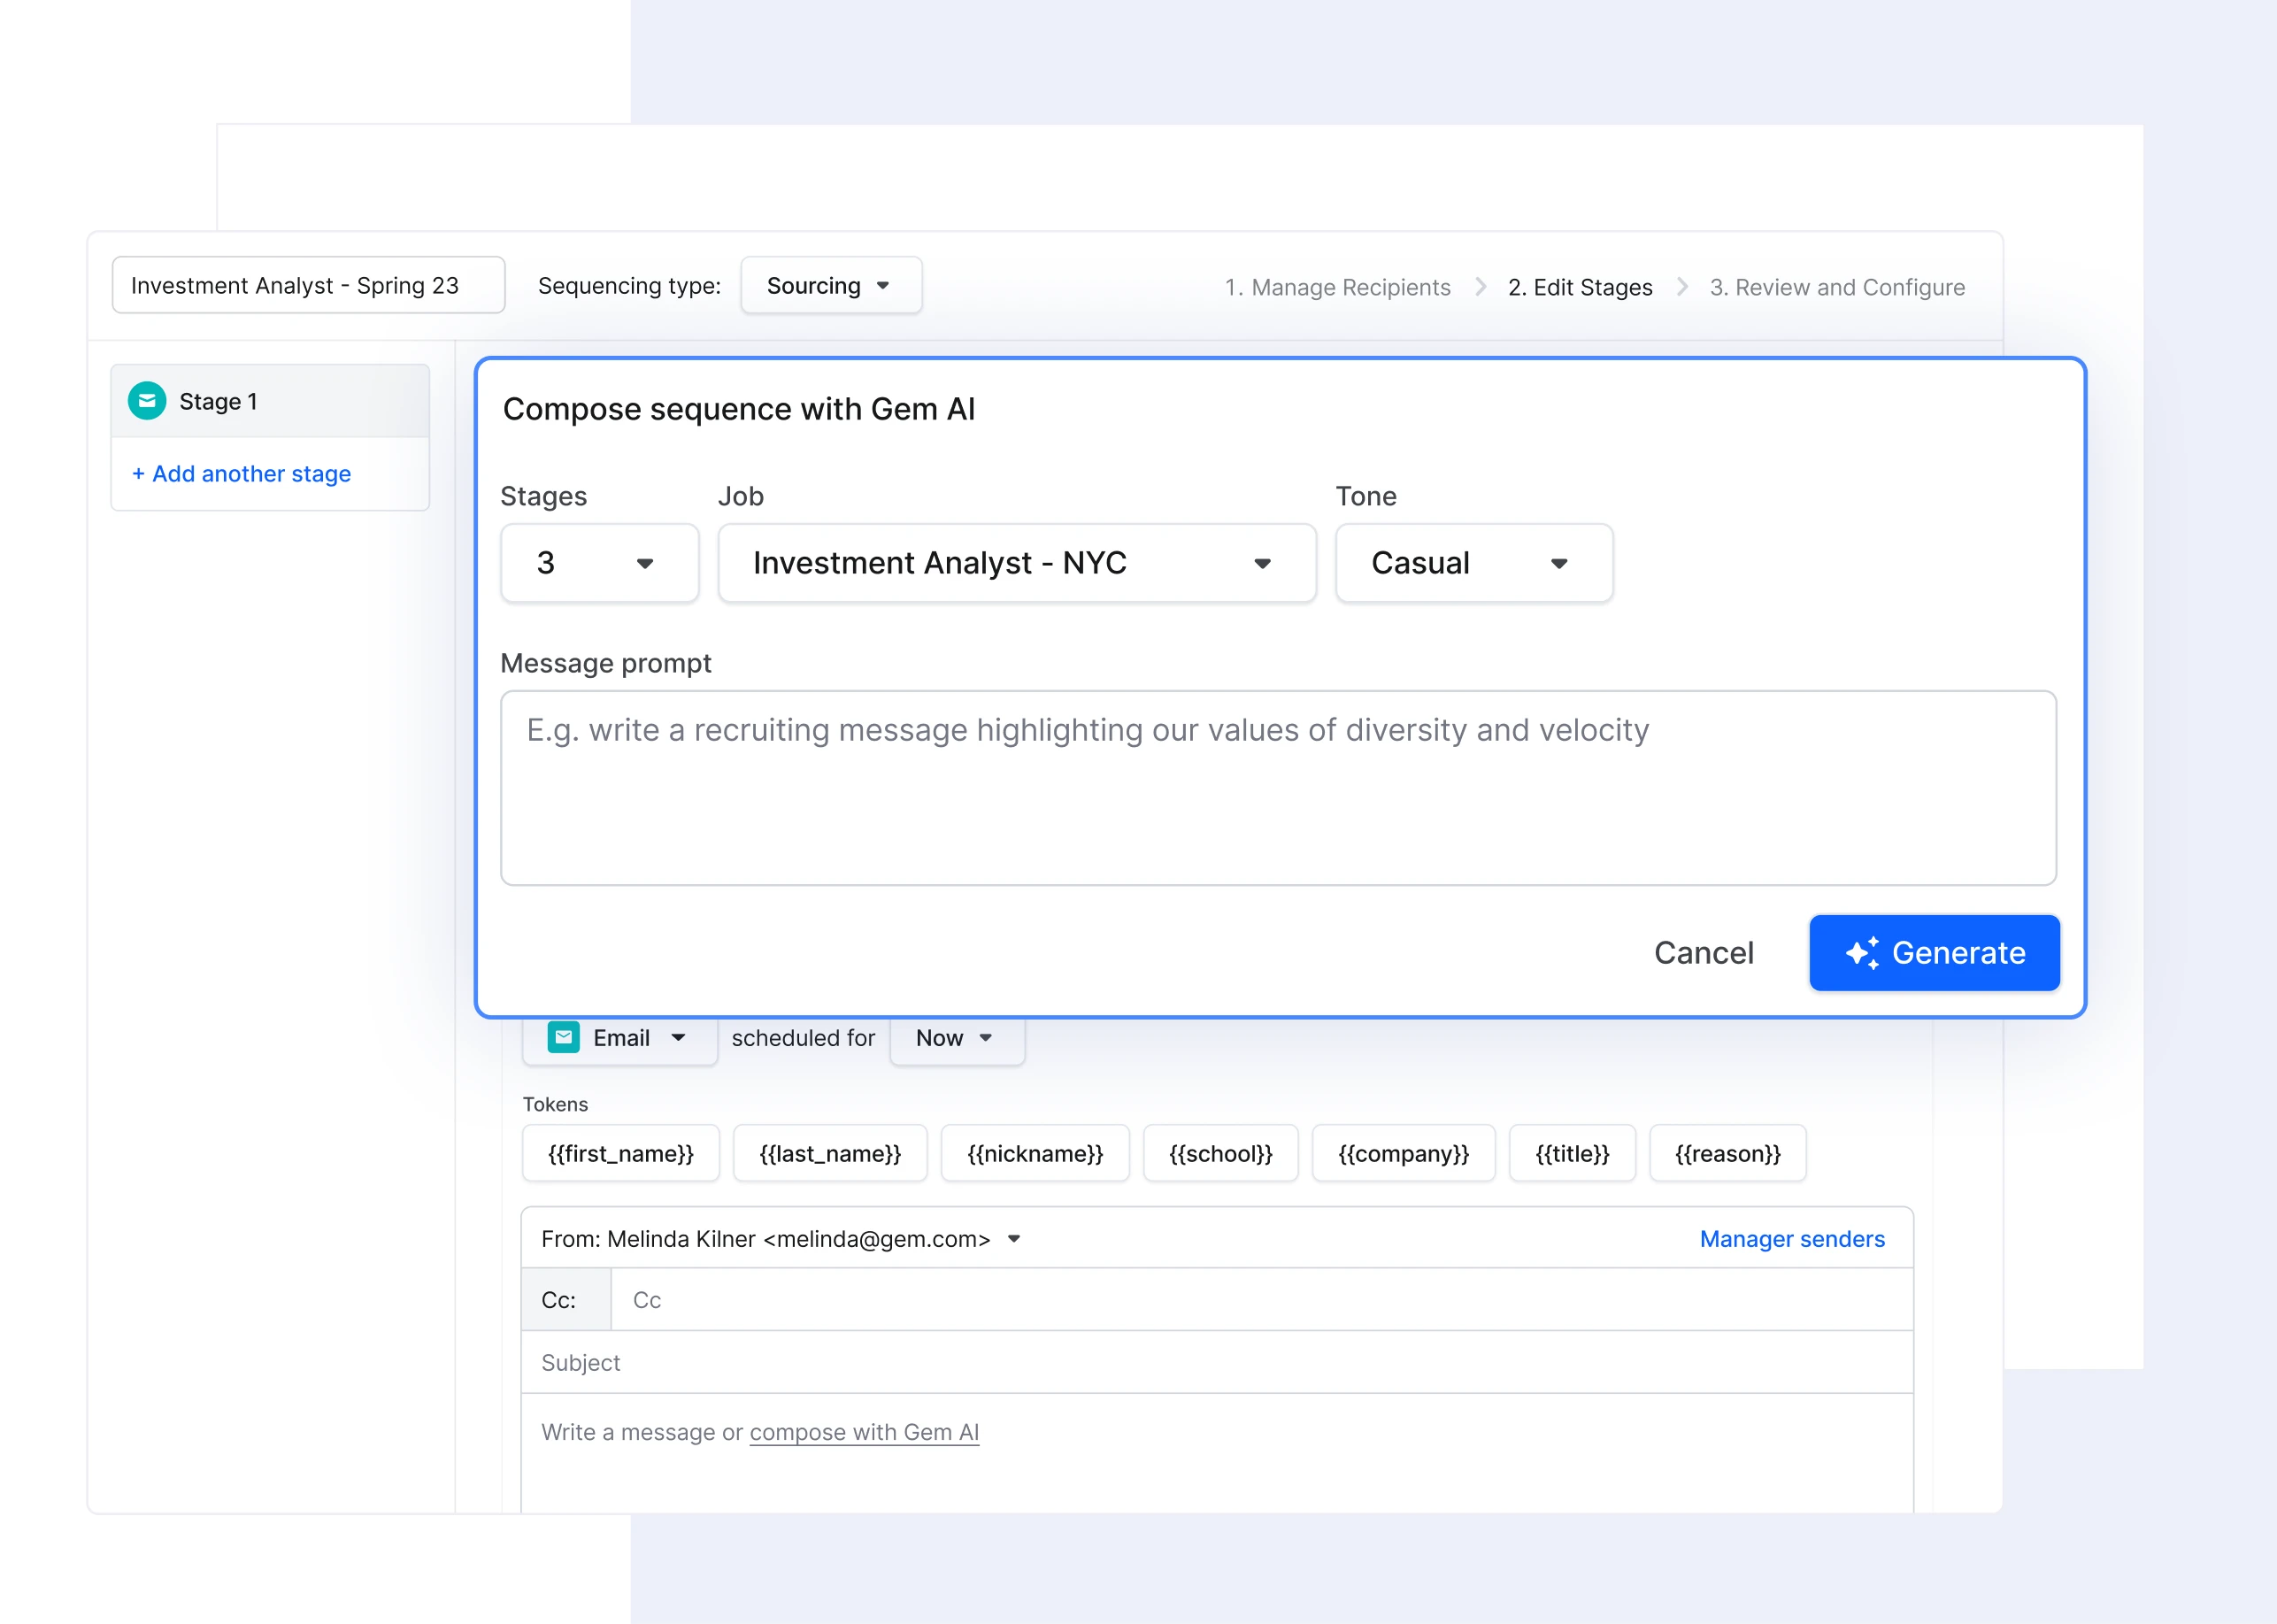Click the Stage 1 teal email icon
The image size is (2277, 1624).
tap(147, 401)
